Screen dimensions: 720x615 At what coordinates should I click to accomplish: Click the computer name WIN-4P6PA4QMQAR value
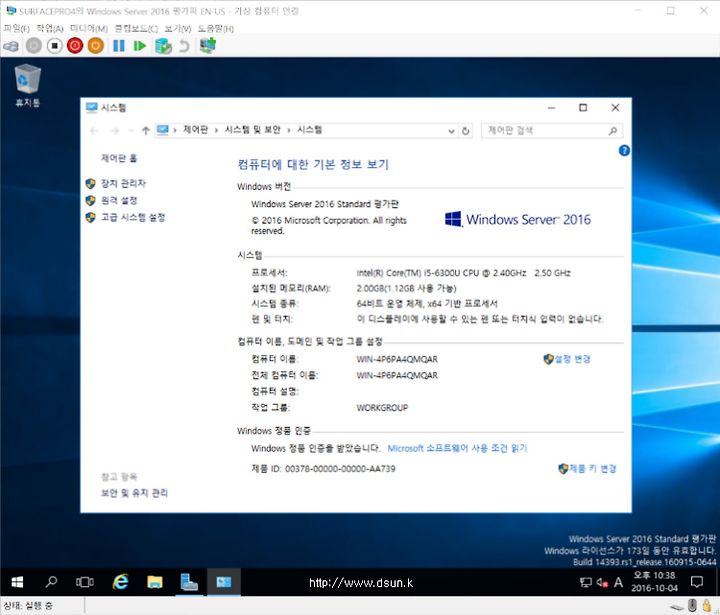(397, 359)
